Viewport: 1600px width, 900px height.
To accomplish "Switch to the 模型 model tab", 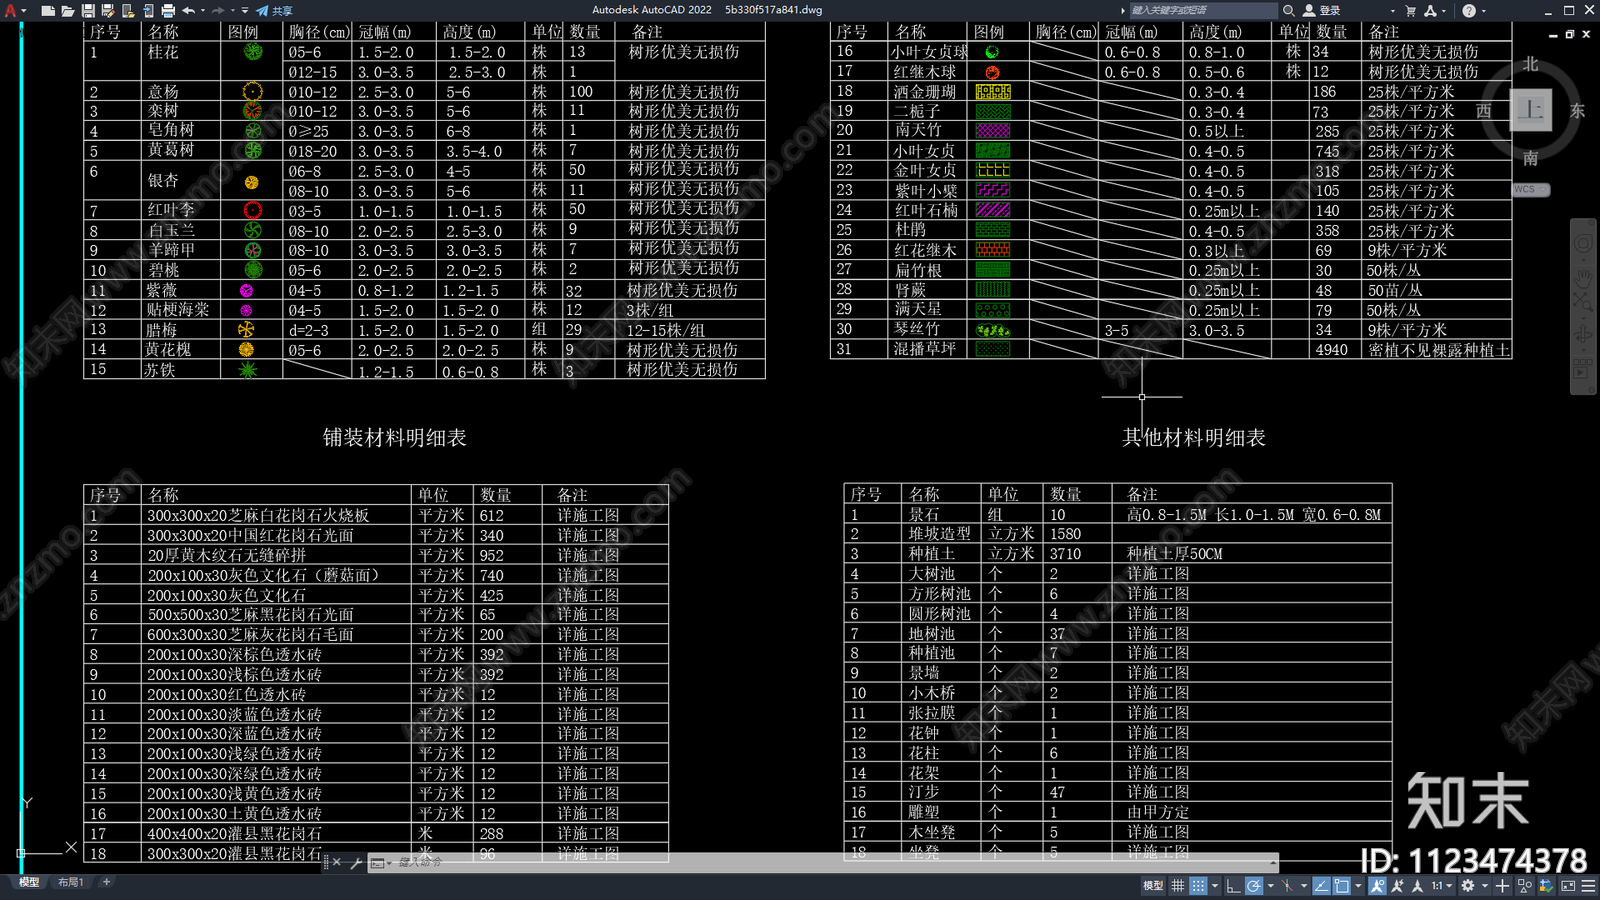I will [29, 882].
